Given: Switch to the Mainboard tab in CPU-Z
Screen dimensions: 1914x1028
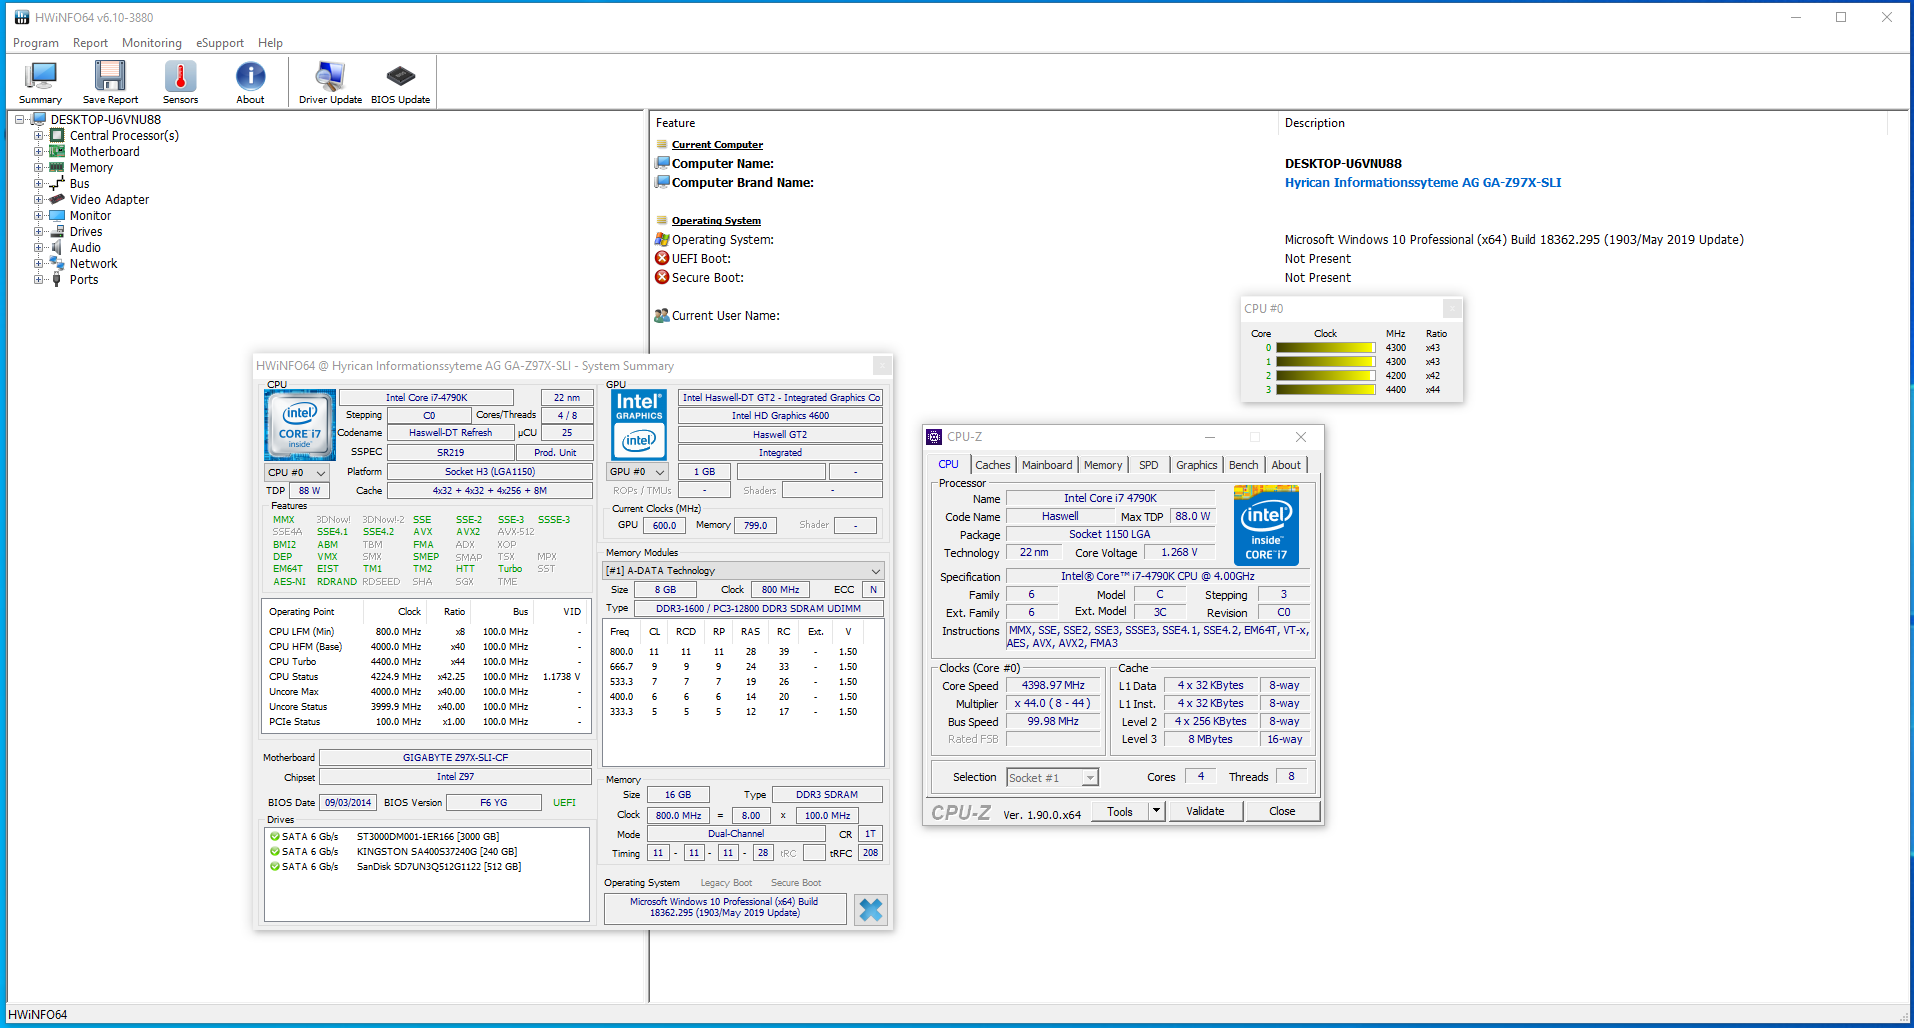Looking at the screenshot, I should pyautogui.click(x=1046, y=465).
